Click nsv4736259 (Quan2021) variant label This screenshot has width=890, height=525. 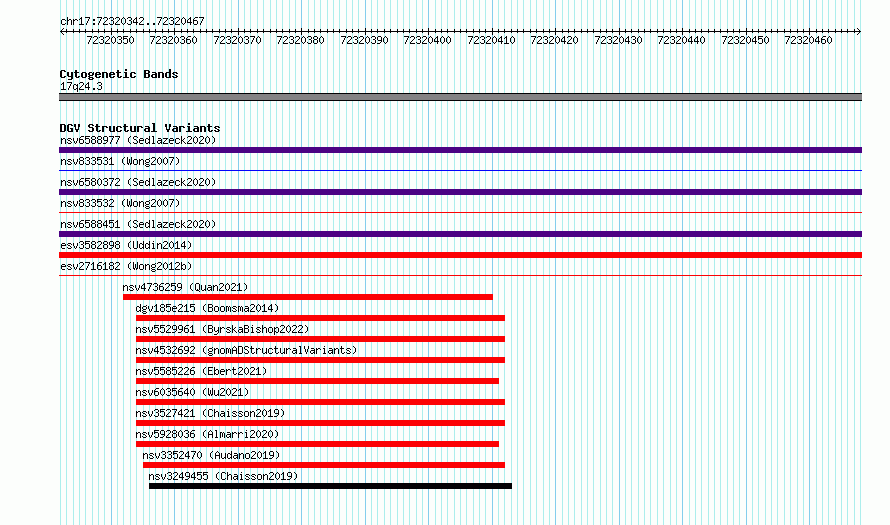coord(185,287)
